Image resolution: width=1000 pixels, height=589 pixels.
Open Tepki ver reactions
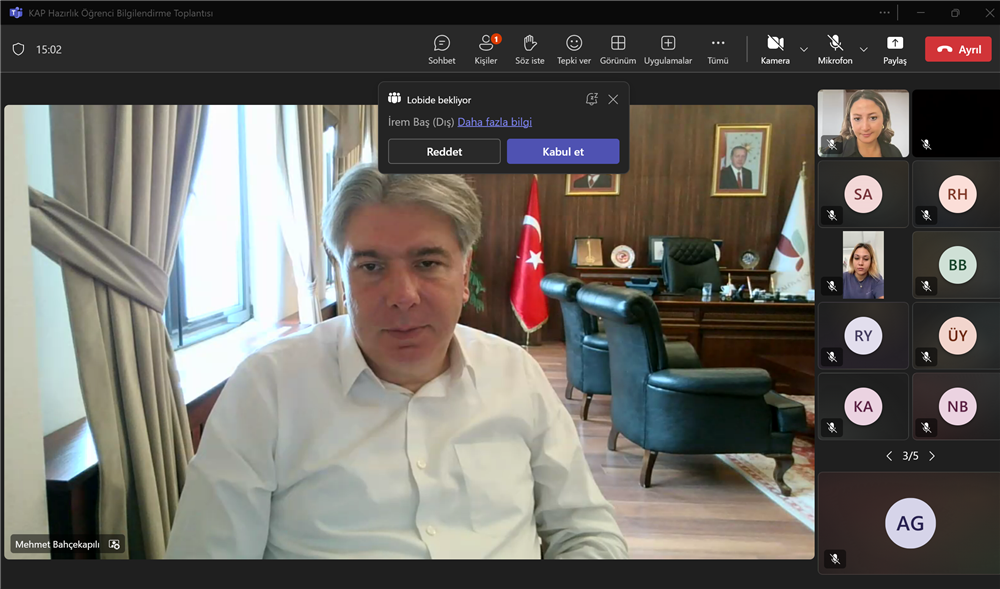[574, 49]
